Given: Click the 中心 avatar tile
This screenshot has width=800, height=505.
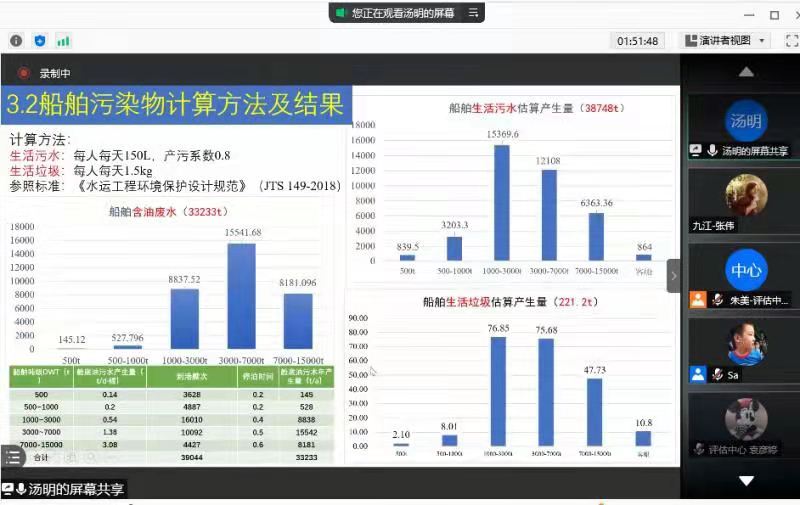Looking at the screenshot, I should pos(745,270).
